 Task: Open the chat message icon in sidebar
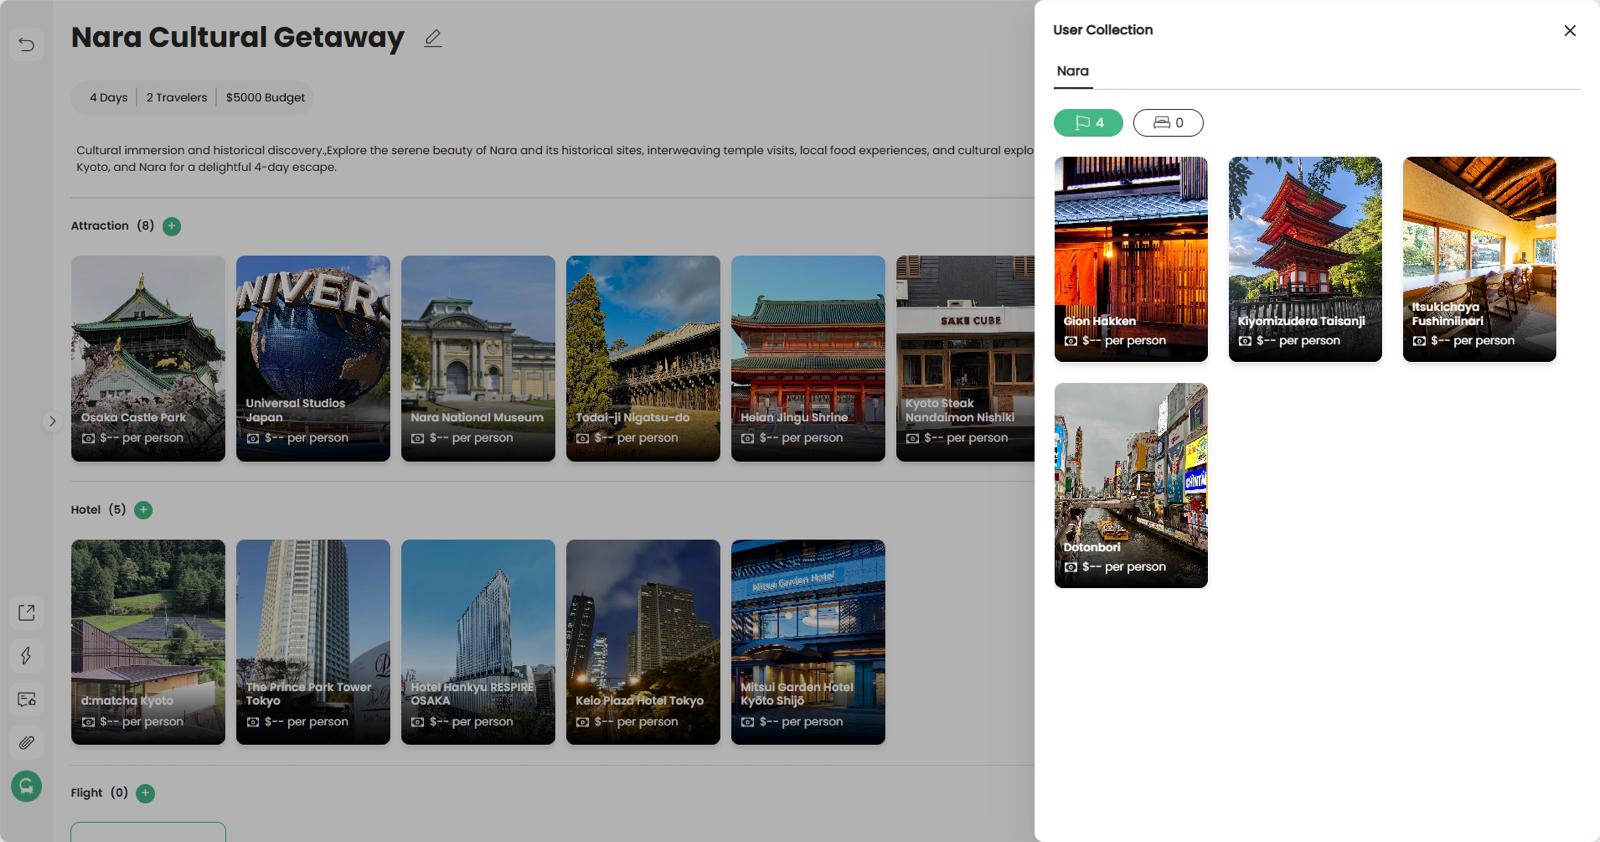(x=27, y=699)
